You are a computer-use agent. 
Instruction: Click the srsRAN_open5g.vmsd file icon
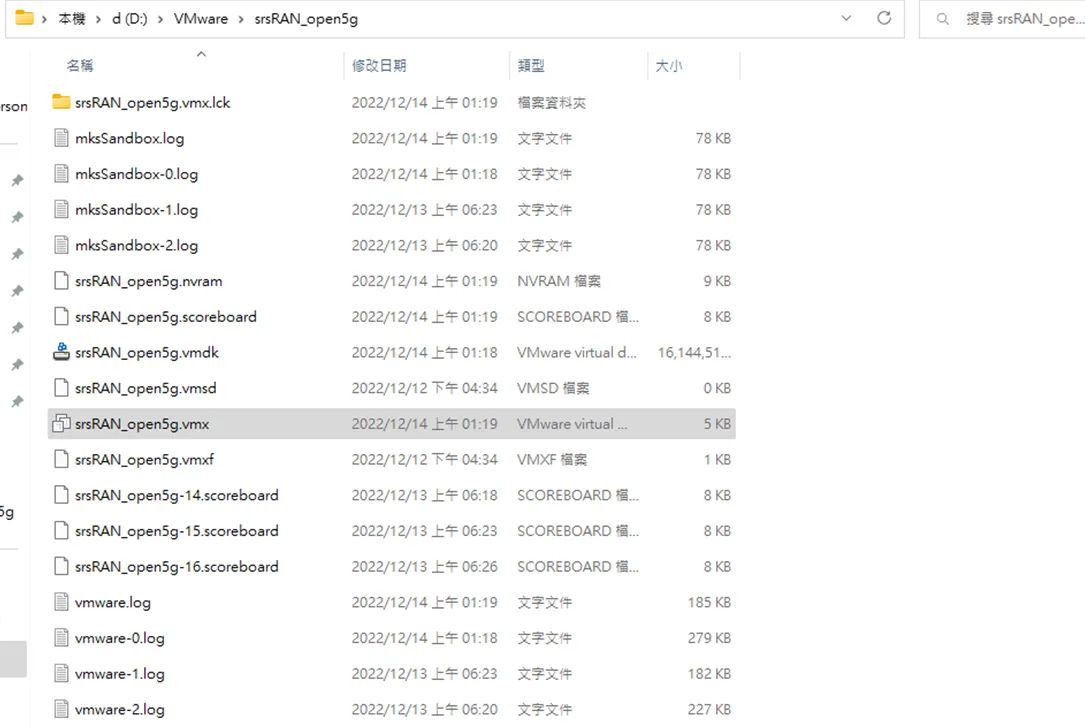tap(61, 388)
